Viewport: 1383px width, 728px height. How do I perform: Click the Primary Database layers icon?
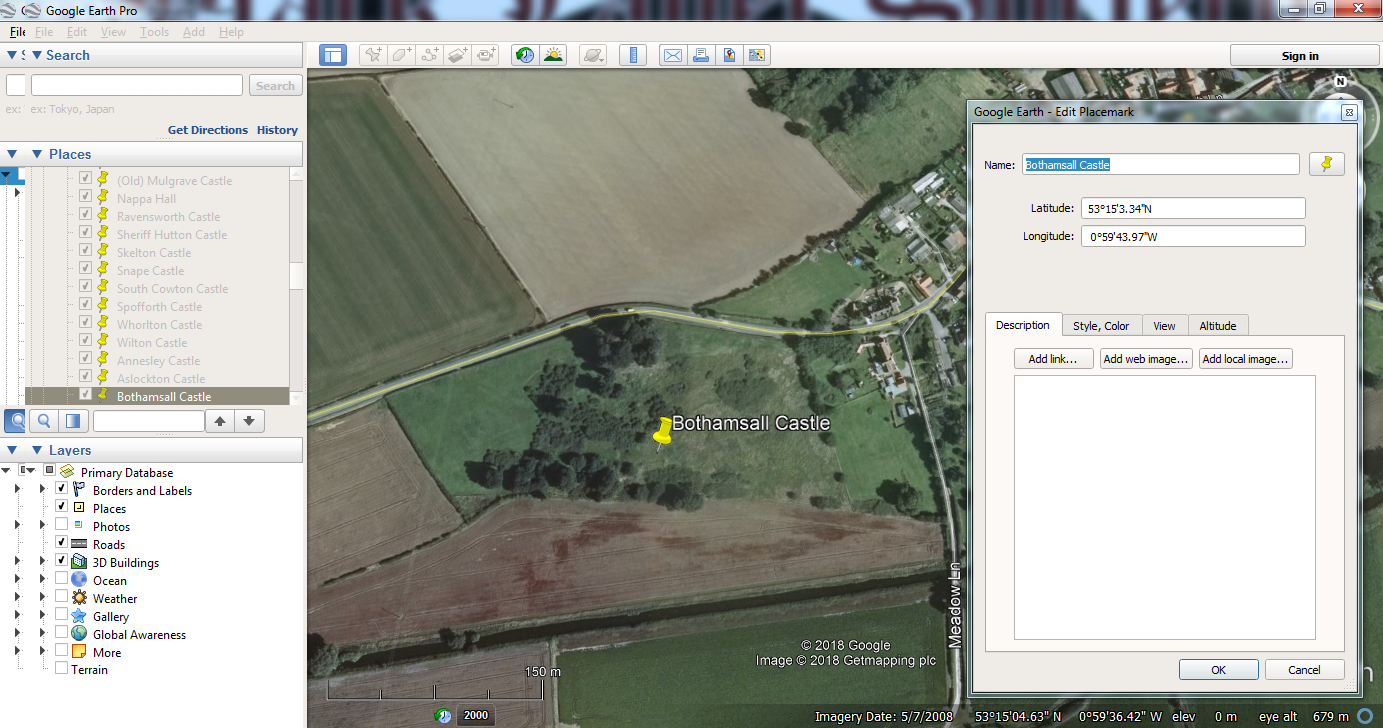pyautogui.click(x=67, y=472)
